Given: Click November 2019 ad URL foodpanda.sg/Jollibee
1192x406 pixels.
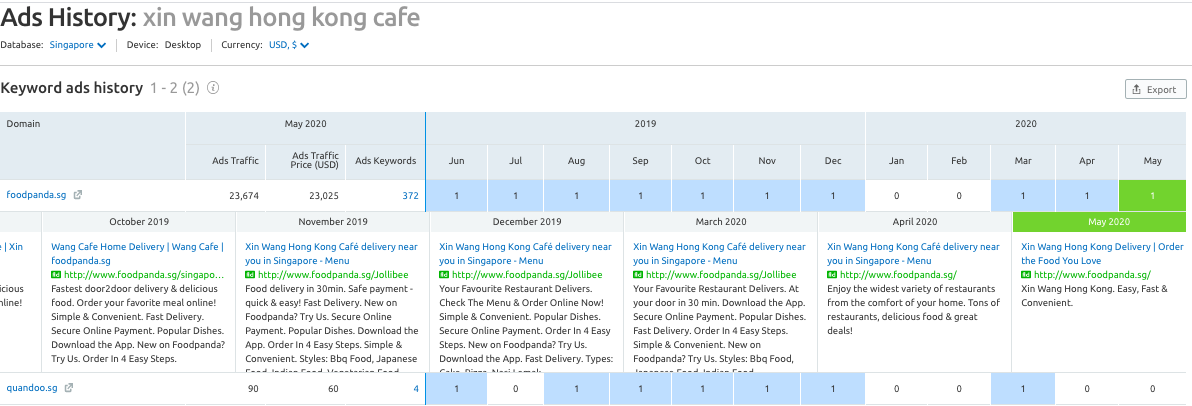Looking at the screenshot, I should [x=332, y=274].
